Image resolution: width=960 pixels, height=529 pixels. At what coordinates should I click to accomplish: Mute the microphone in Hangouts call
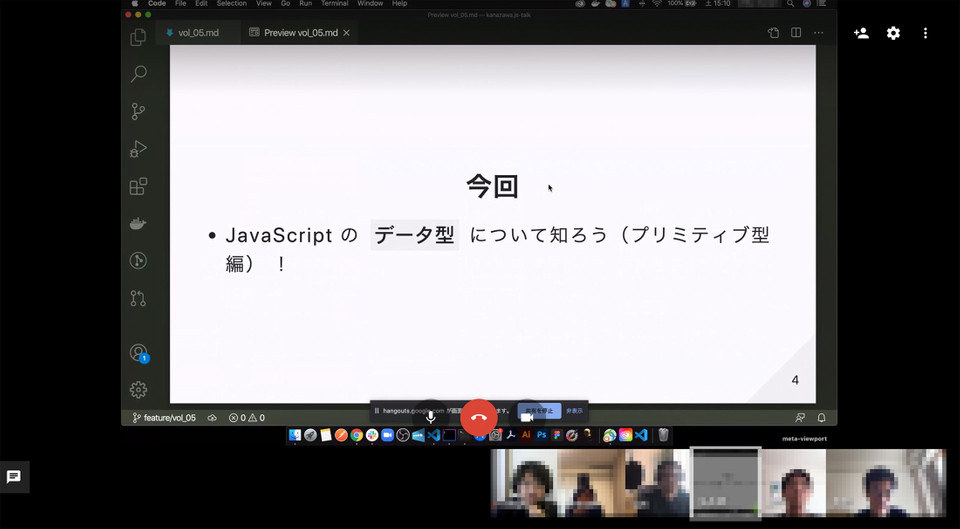431,417
